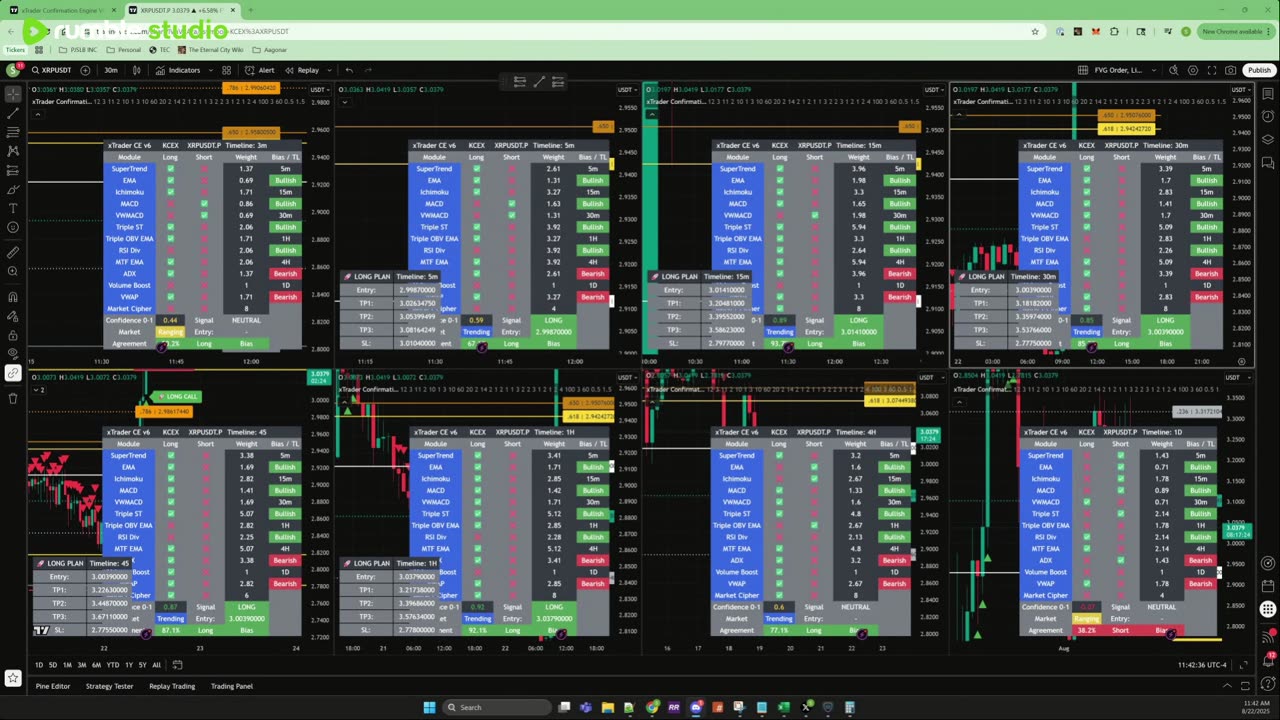1280x720 pixels.
Task: Select the text annotation tool
Action: click(13, 208)
